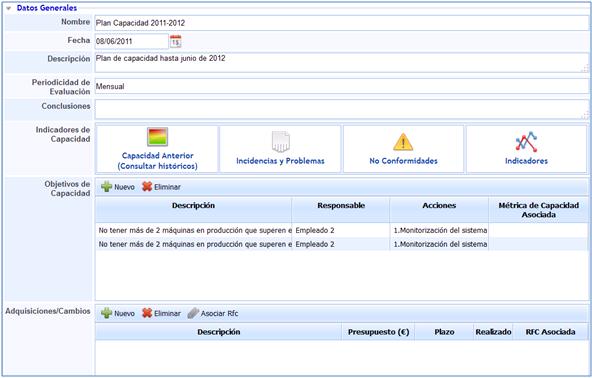592x378 pixels.
Task: Select the first objective row with Empleado 2
Action: (342, 230)
